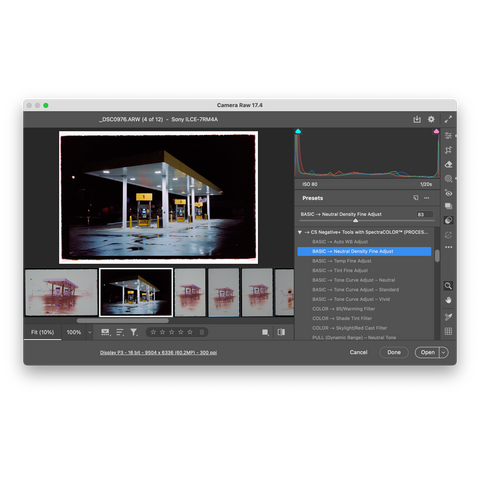Open workflow options link Display P3
The width and height of the screenshot is (480, 480).
158,353
